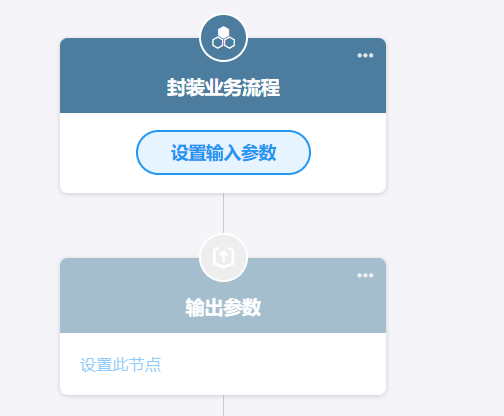Viewport: 504px width, 416px height.
Task: Click the connector line between the two nodes
Action: click(x=223, y=213)
